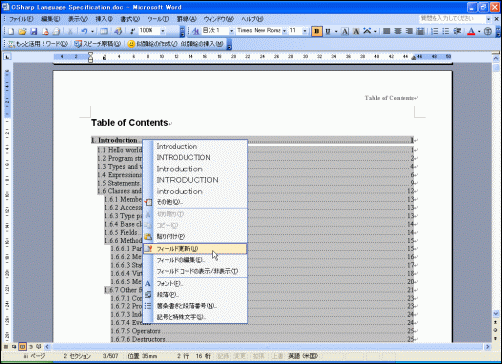Click the もっと活用!ワード toolbar button

(x=38, y=44)
